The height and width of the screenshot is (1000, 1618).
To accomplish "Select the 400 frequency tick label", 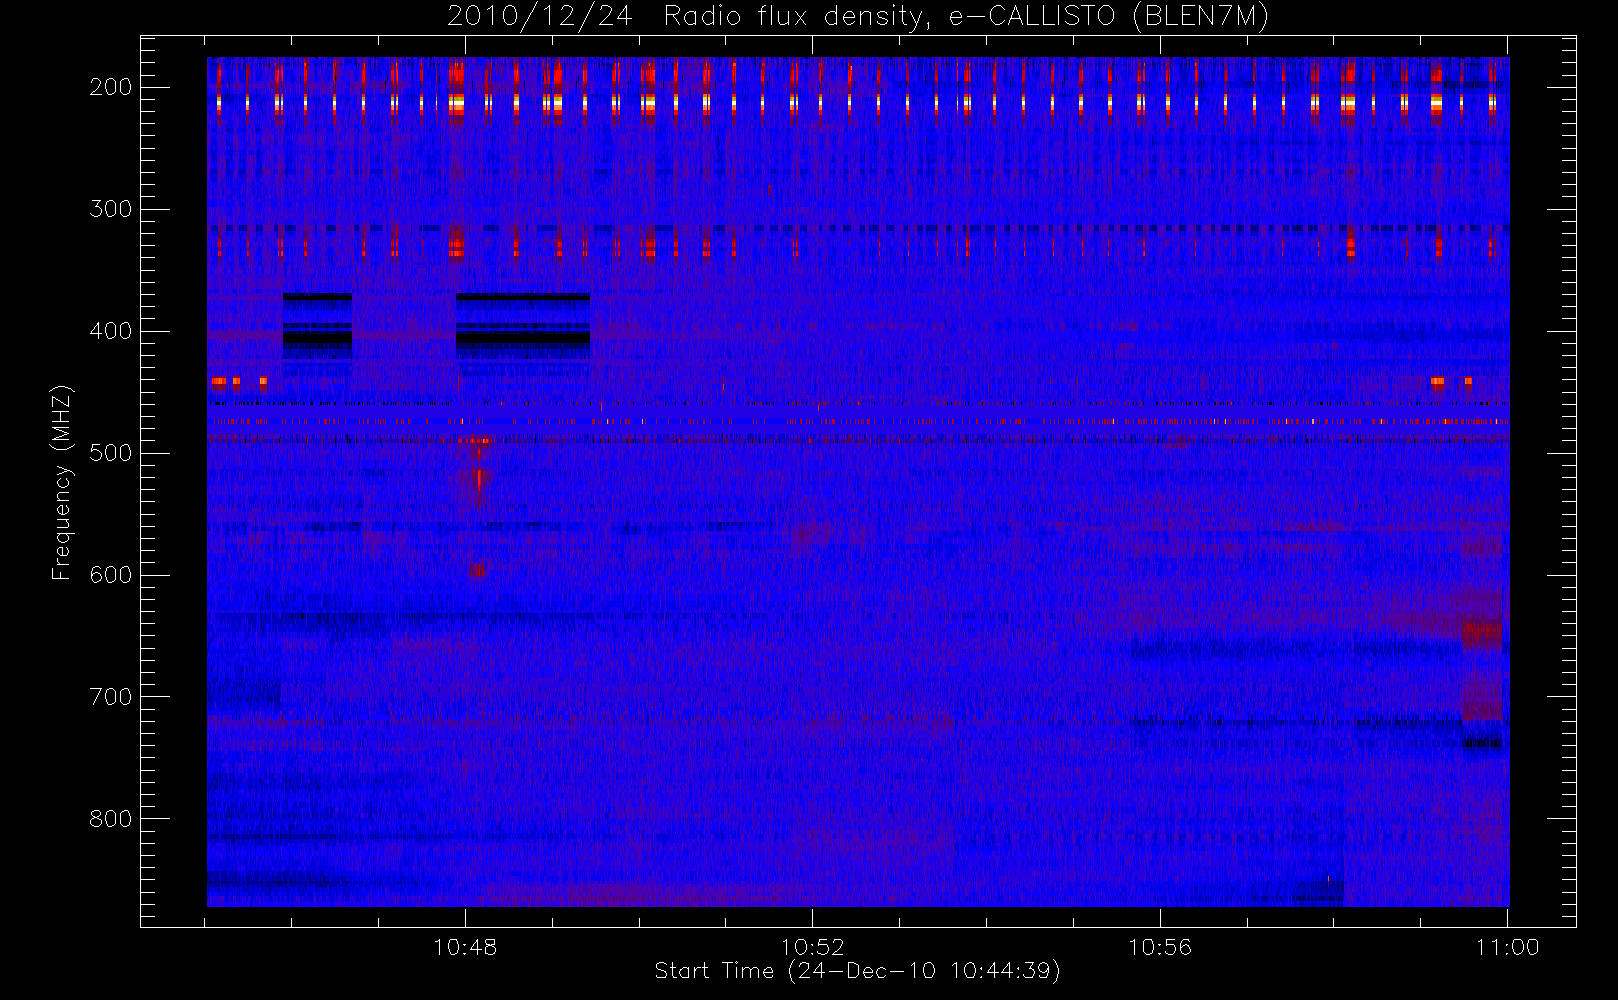I will pos(110,331).
